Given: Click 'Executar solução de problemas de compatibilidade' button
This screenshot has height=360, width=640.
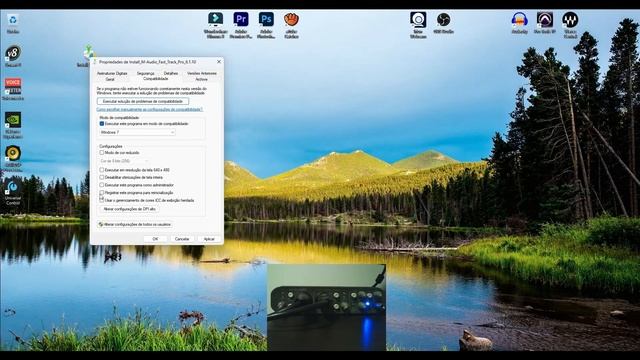Looking at the screenshot, I should pyautogui.click(x=143, y=101).
